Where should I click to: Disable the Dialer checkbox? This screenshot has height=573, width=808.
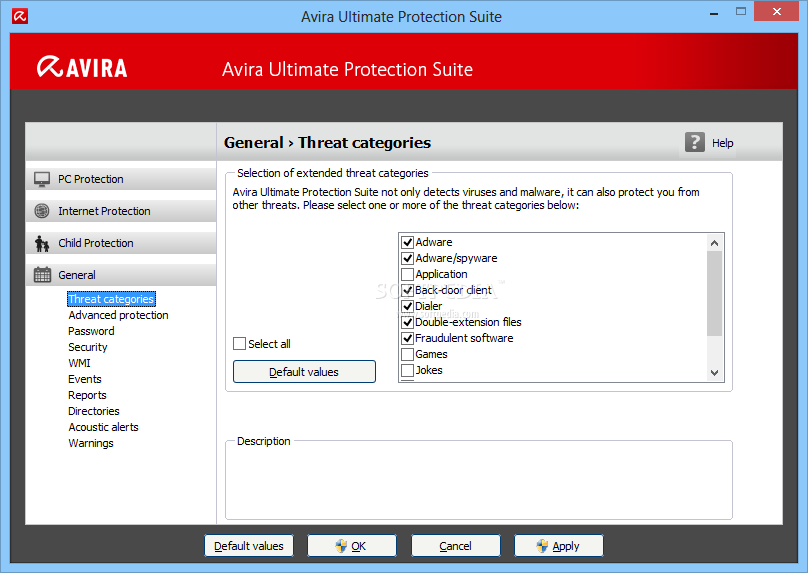point(408,306)
